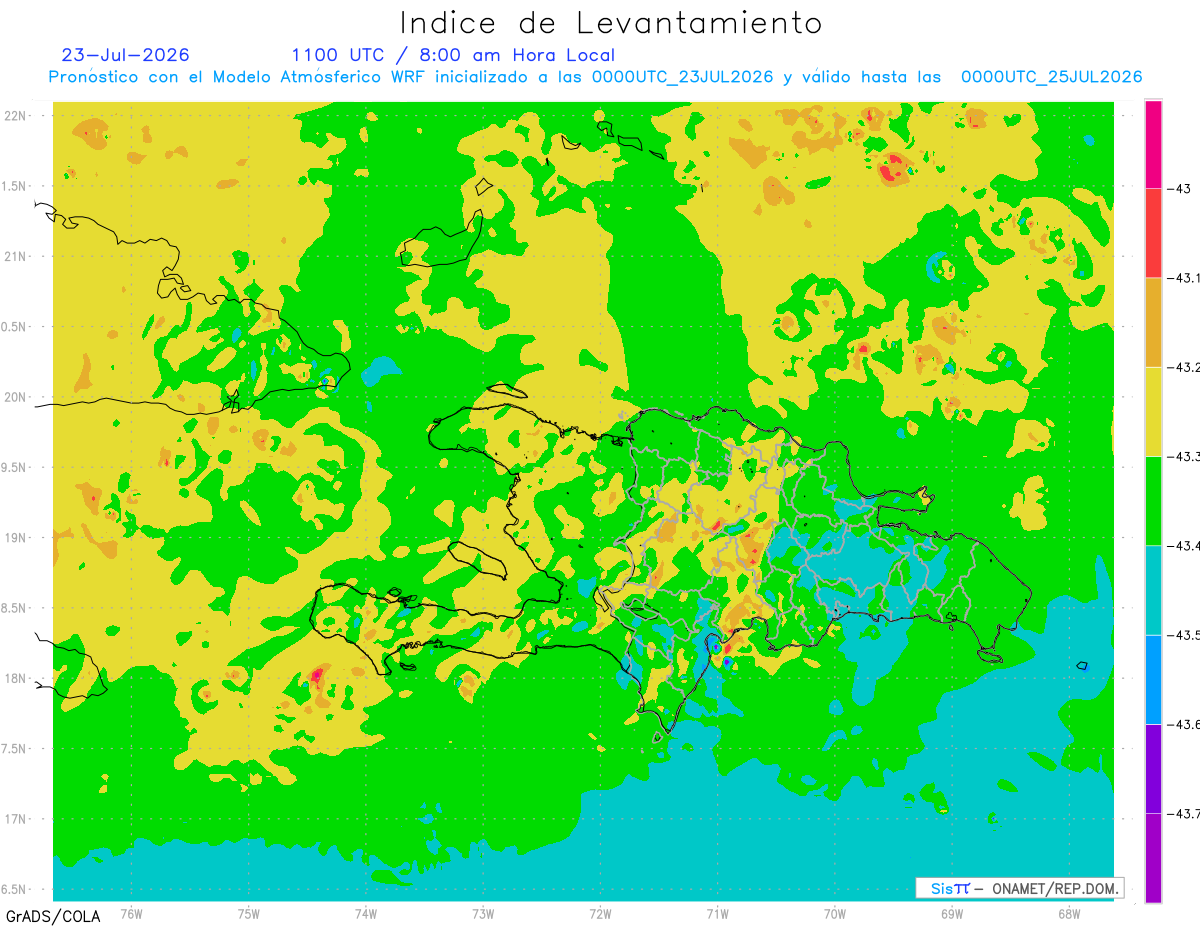Click the "17N" latitude label
The image size is (1200, 927).
15,819
